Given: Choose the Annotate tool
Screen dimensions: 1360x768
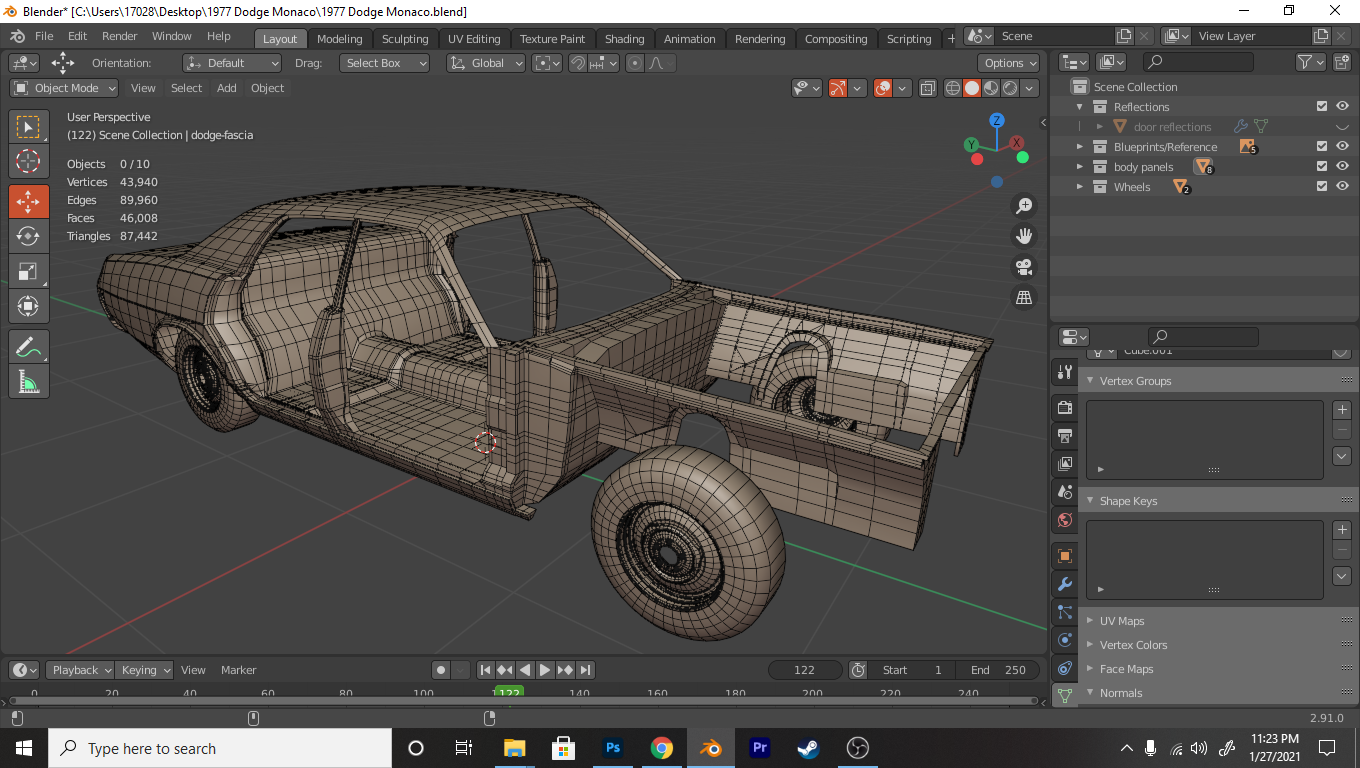Looking at the screenshot, I should tap(28, 347).
